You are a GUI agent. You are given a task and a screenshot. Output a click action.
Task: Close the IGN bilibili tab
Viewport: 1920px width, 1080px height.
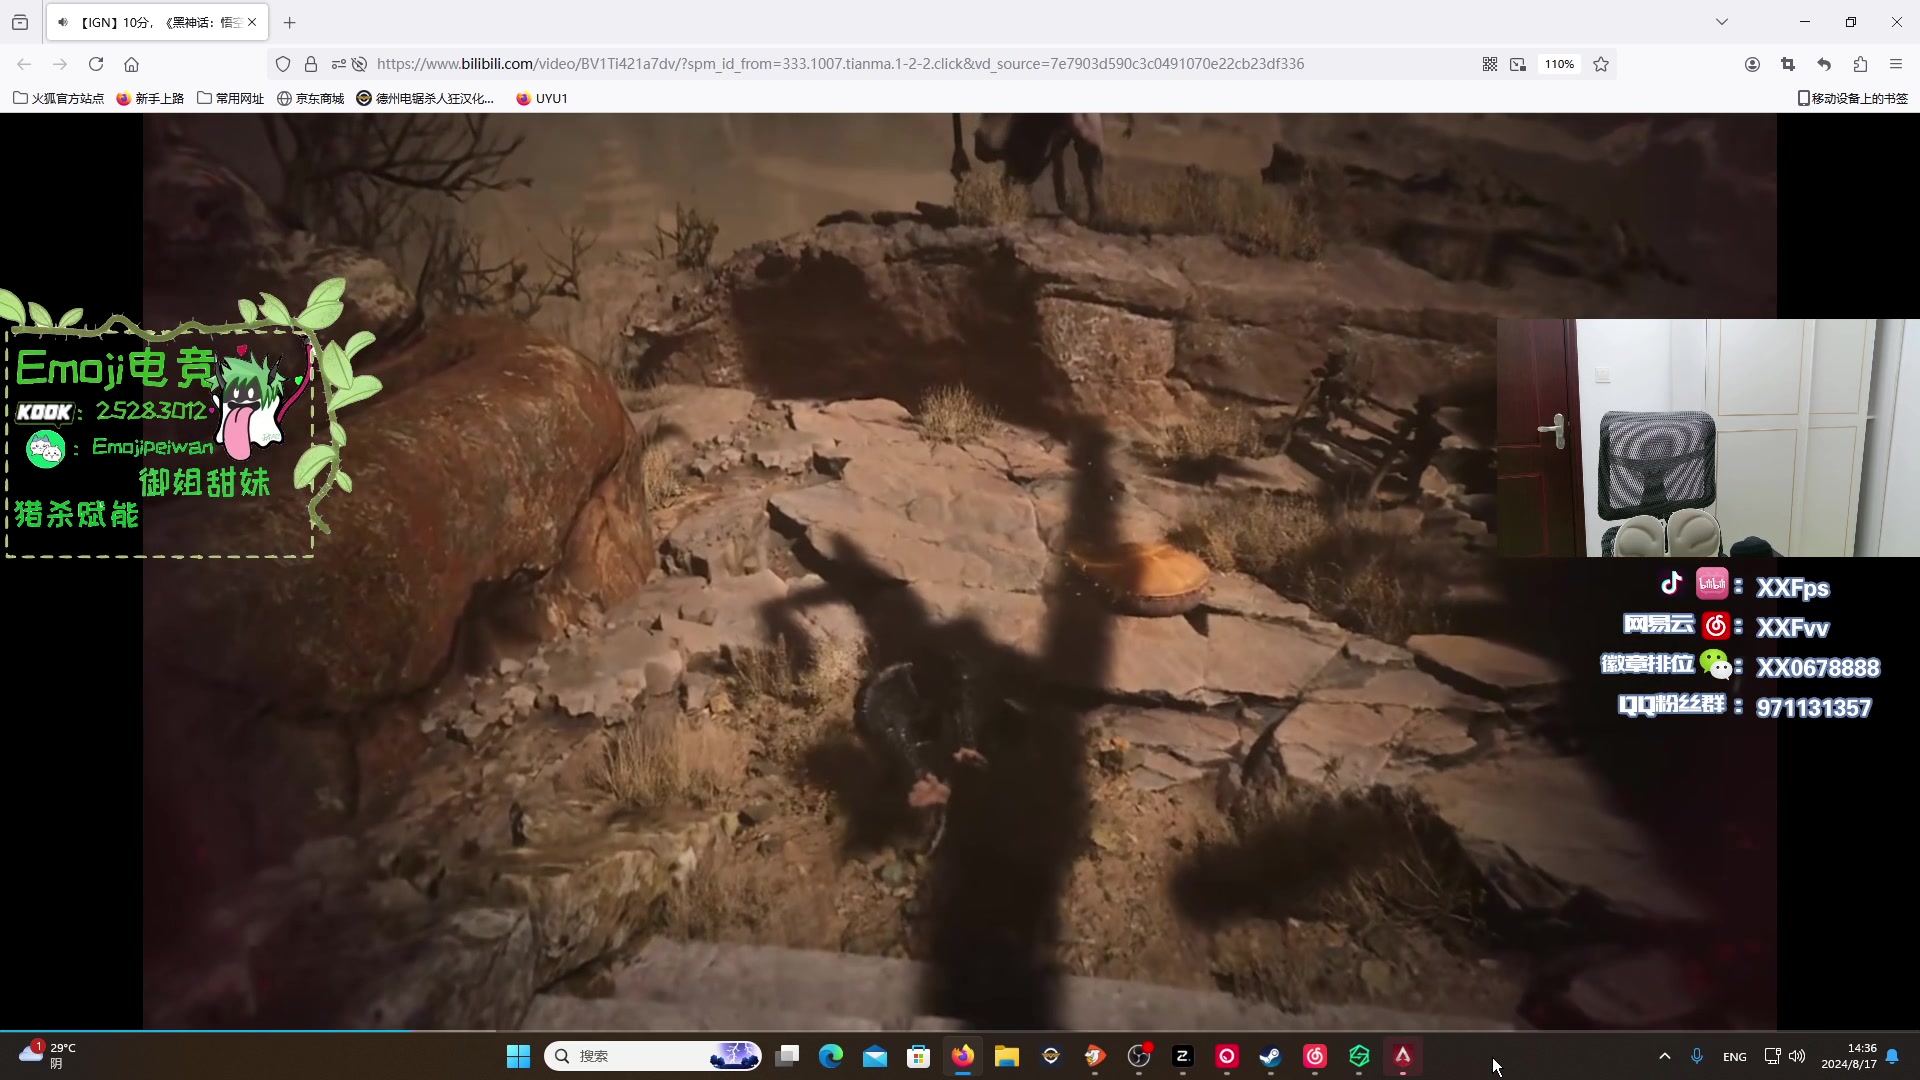252,22
